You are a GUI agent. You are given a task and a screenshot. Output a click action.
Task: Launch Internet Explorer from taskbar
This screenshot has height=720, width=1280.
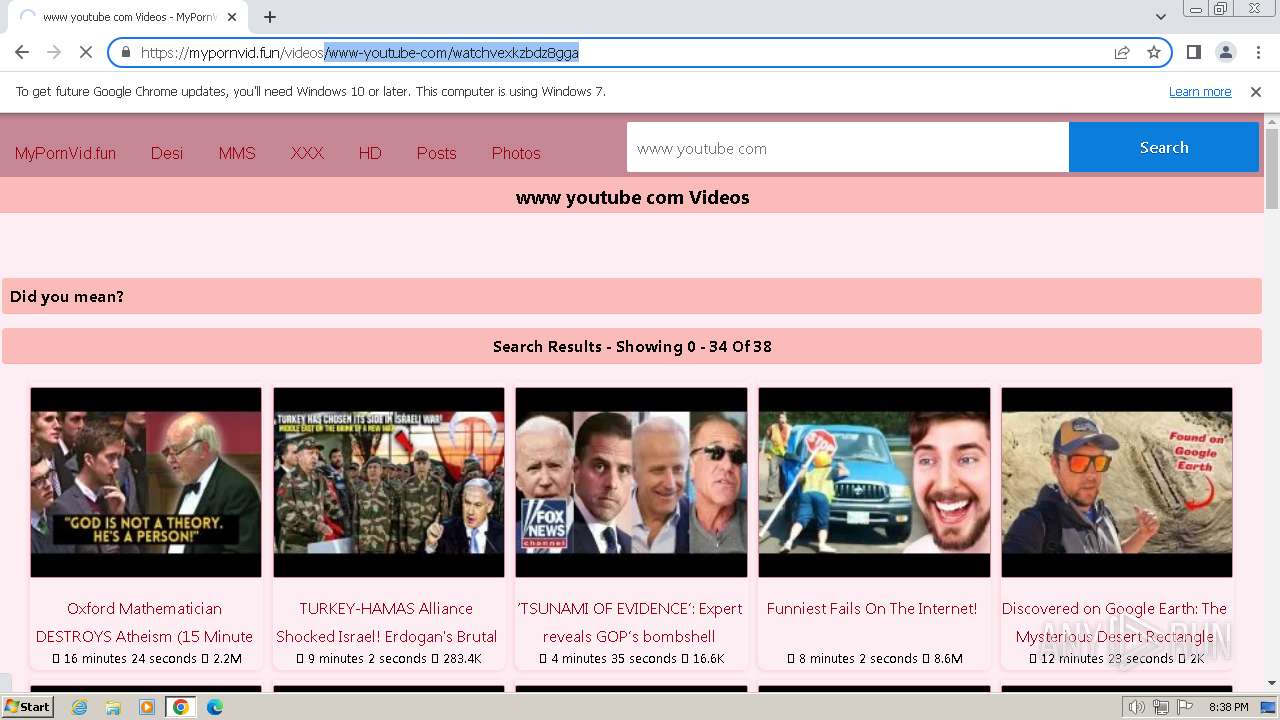[79, 707]
